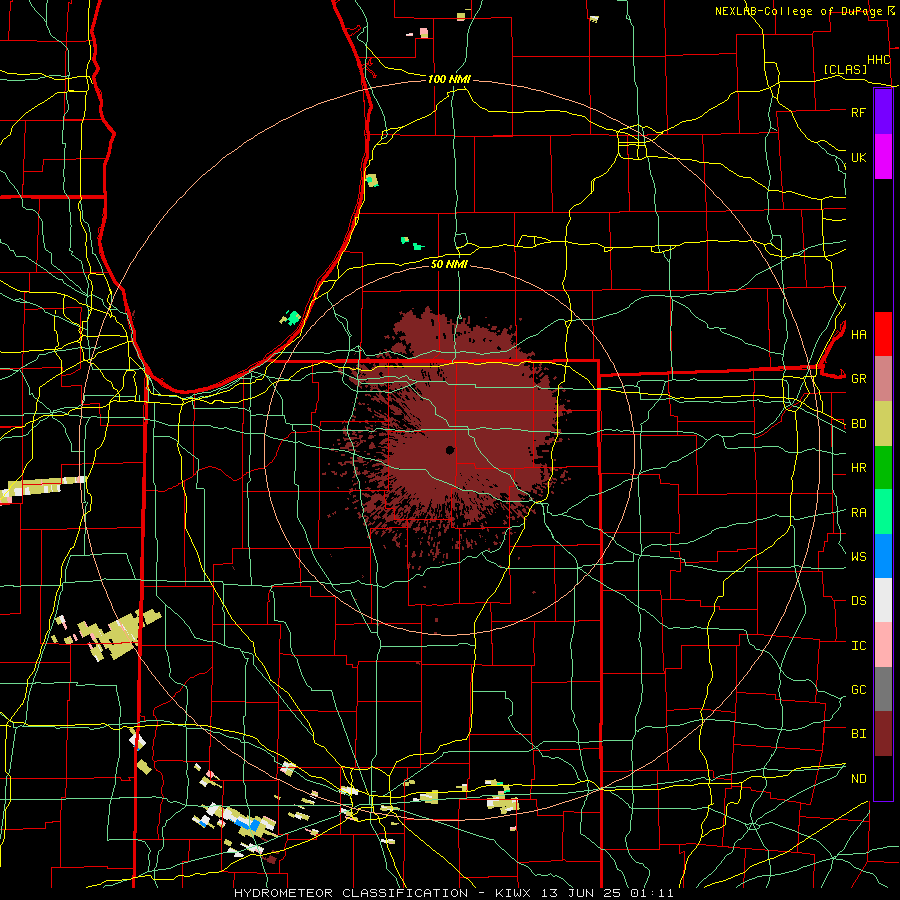The width and height of the screenshot is (900, 900).
Task: Click the HA red legend swatch
Action: point(883,334)
